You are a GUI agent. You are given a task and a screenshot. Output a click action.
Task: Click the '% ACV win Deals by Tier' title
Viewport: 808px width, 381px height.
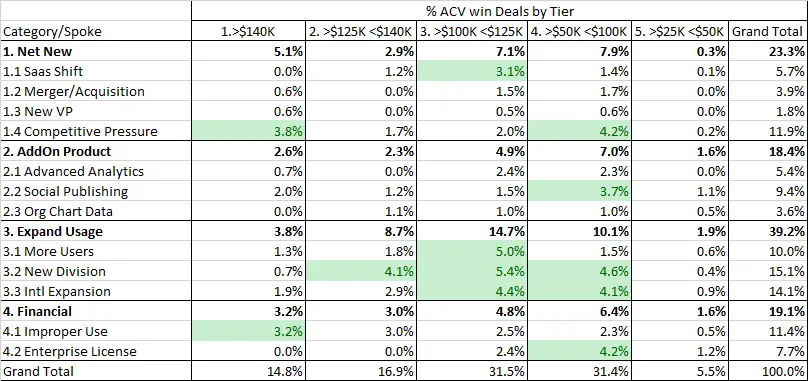(500, 10)
